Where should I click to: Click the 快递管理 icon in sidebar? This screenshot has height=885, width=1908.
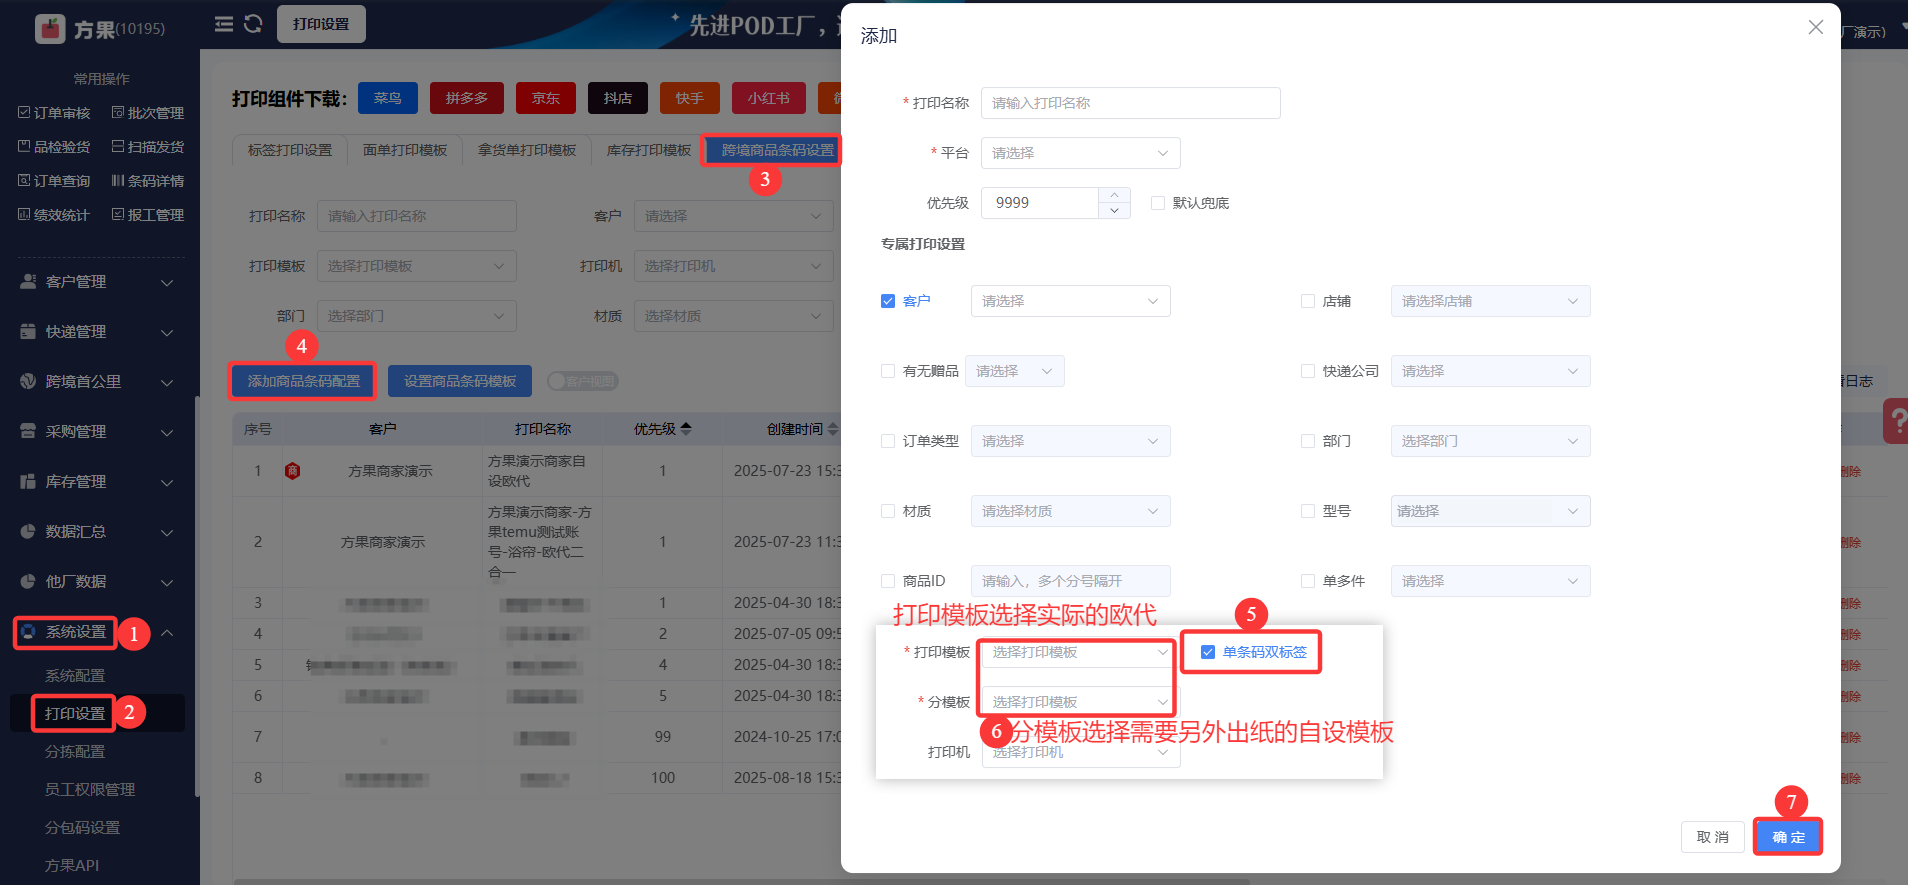[28, 332]
